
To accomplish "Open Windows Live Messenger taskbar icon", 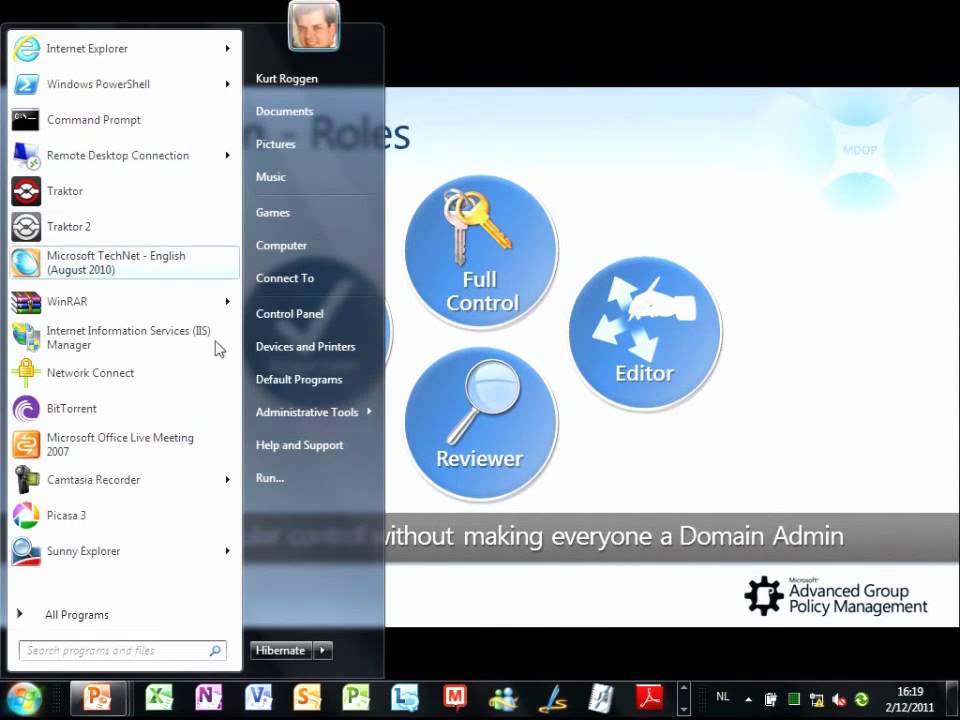I will 503,699.
